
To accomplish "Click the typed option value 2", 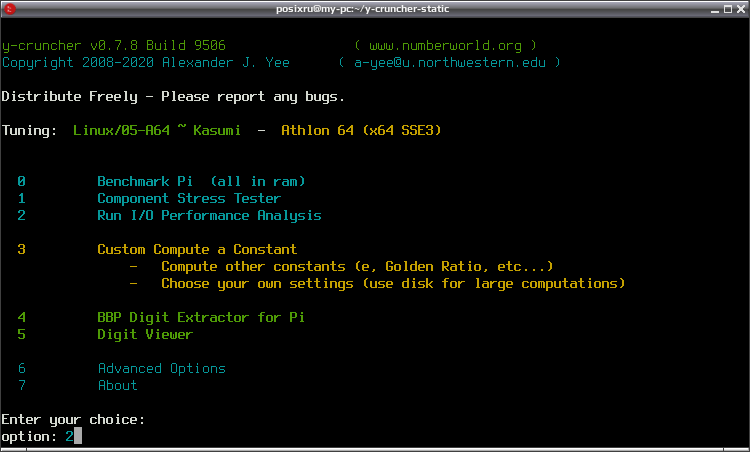I will [x=69, y=437].
